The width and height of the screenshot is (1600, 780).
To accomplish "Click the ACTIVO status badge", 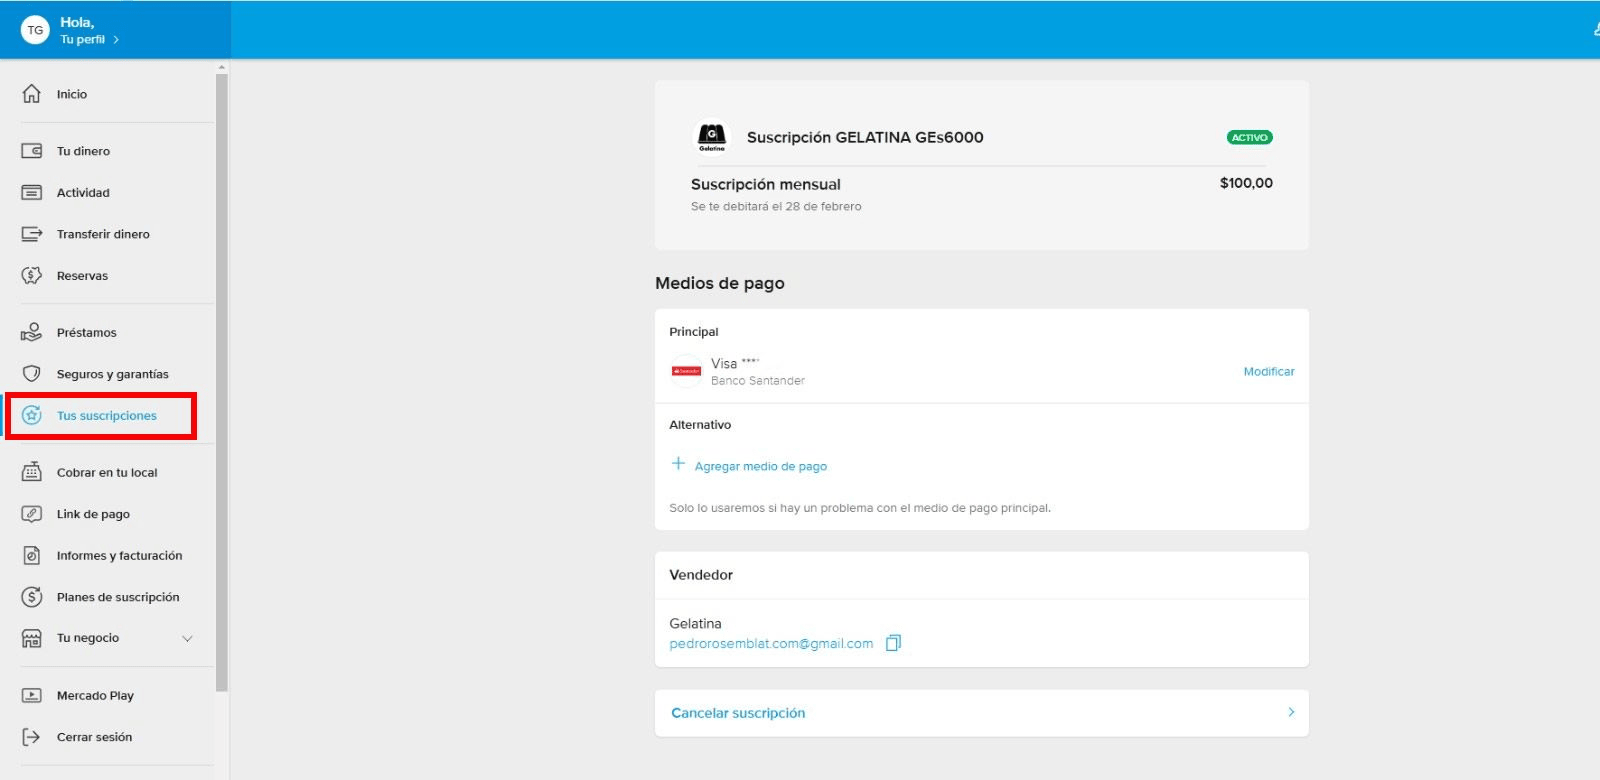I will [x=1249, y=137].
